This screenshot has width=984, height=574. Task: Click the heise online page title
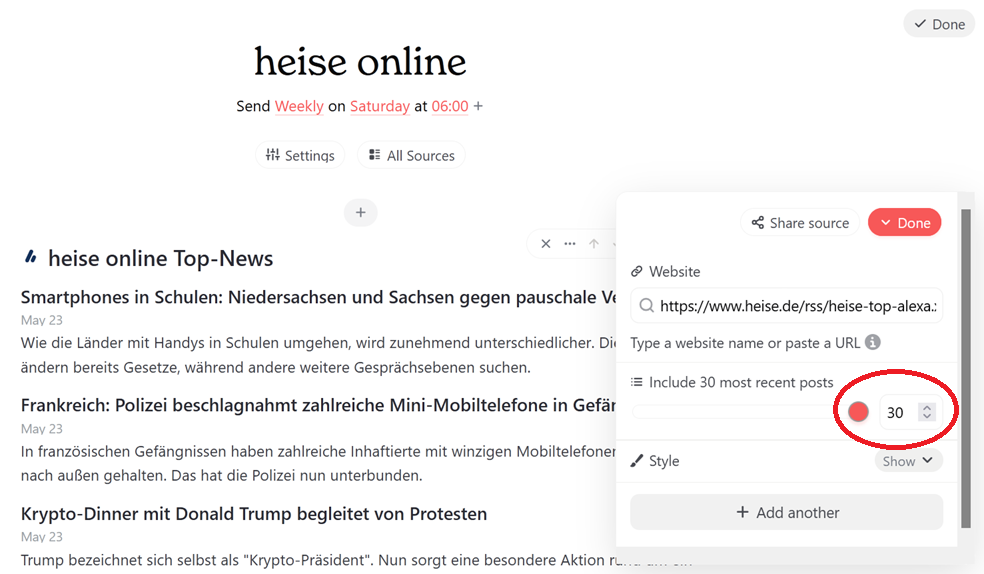(x=360, y=61)
